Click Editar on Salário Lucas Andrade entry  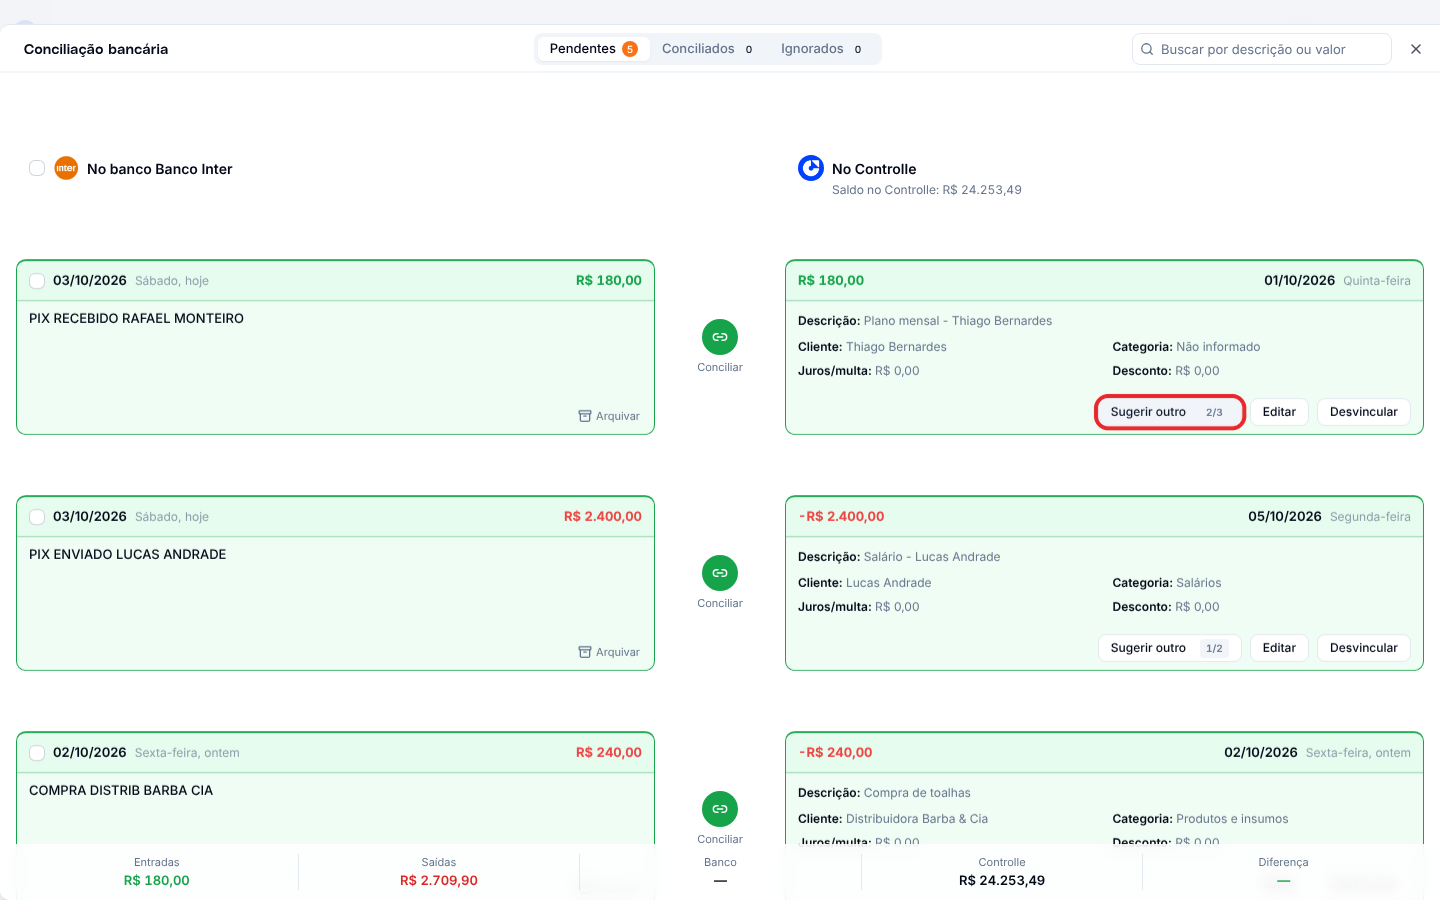point(1279,648)
